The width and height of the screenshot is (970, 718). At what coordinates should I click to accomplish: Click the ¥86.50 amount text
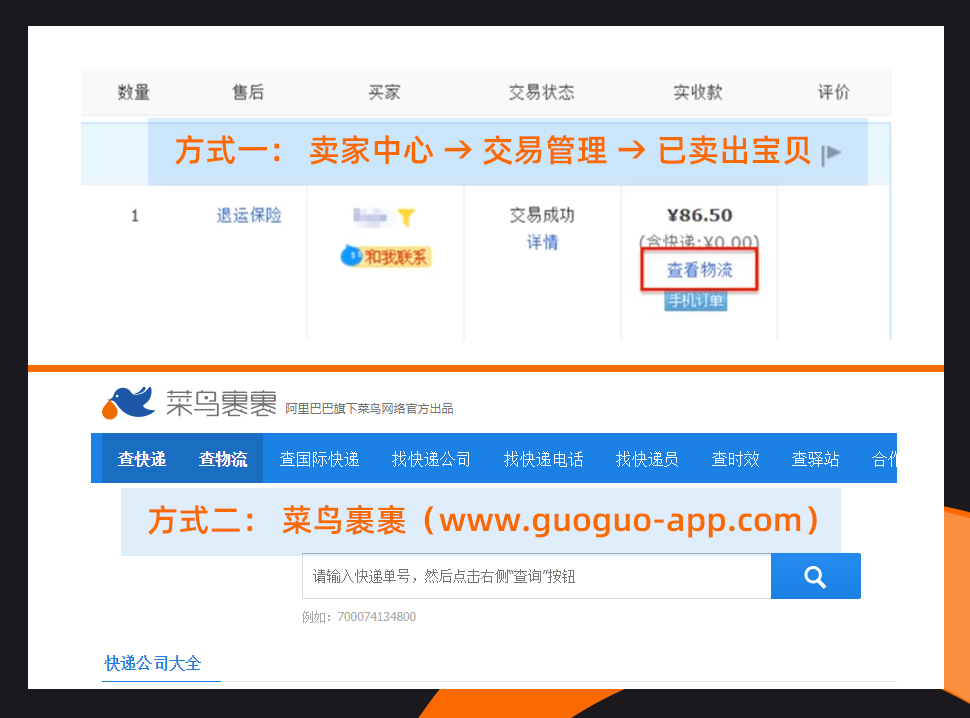click(x=699, y=215)
